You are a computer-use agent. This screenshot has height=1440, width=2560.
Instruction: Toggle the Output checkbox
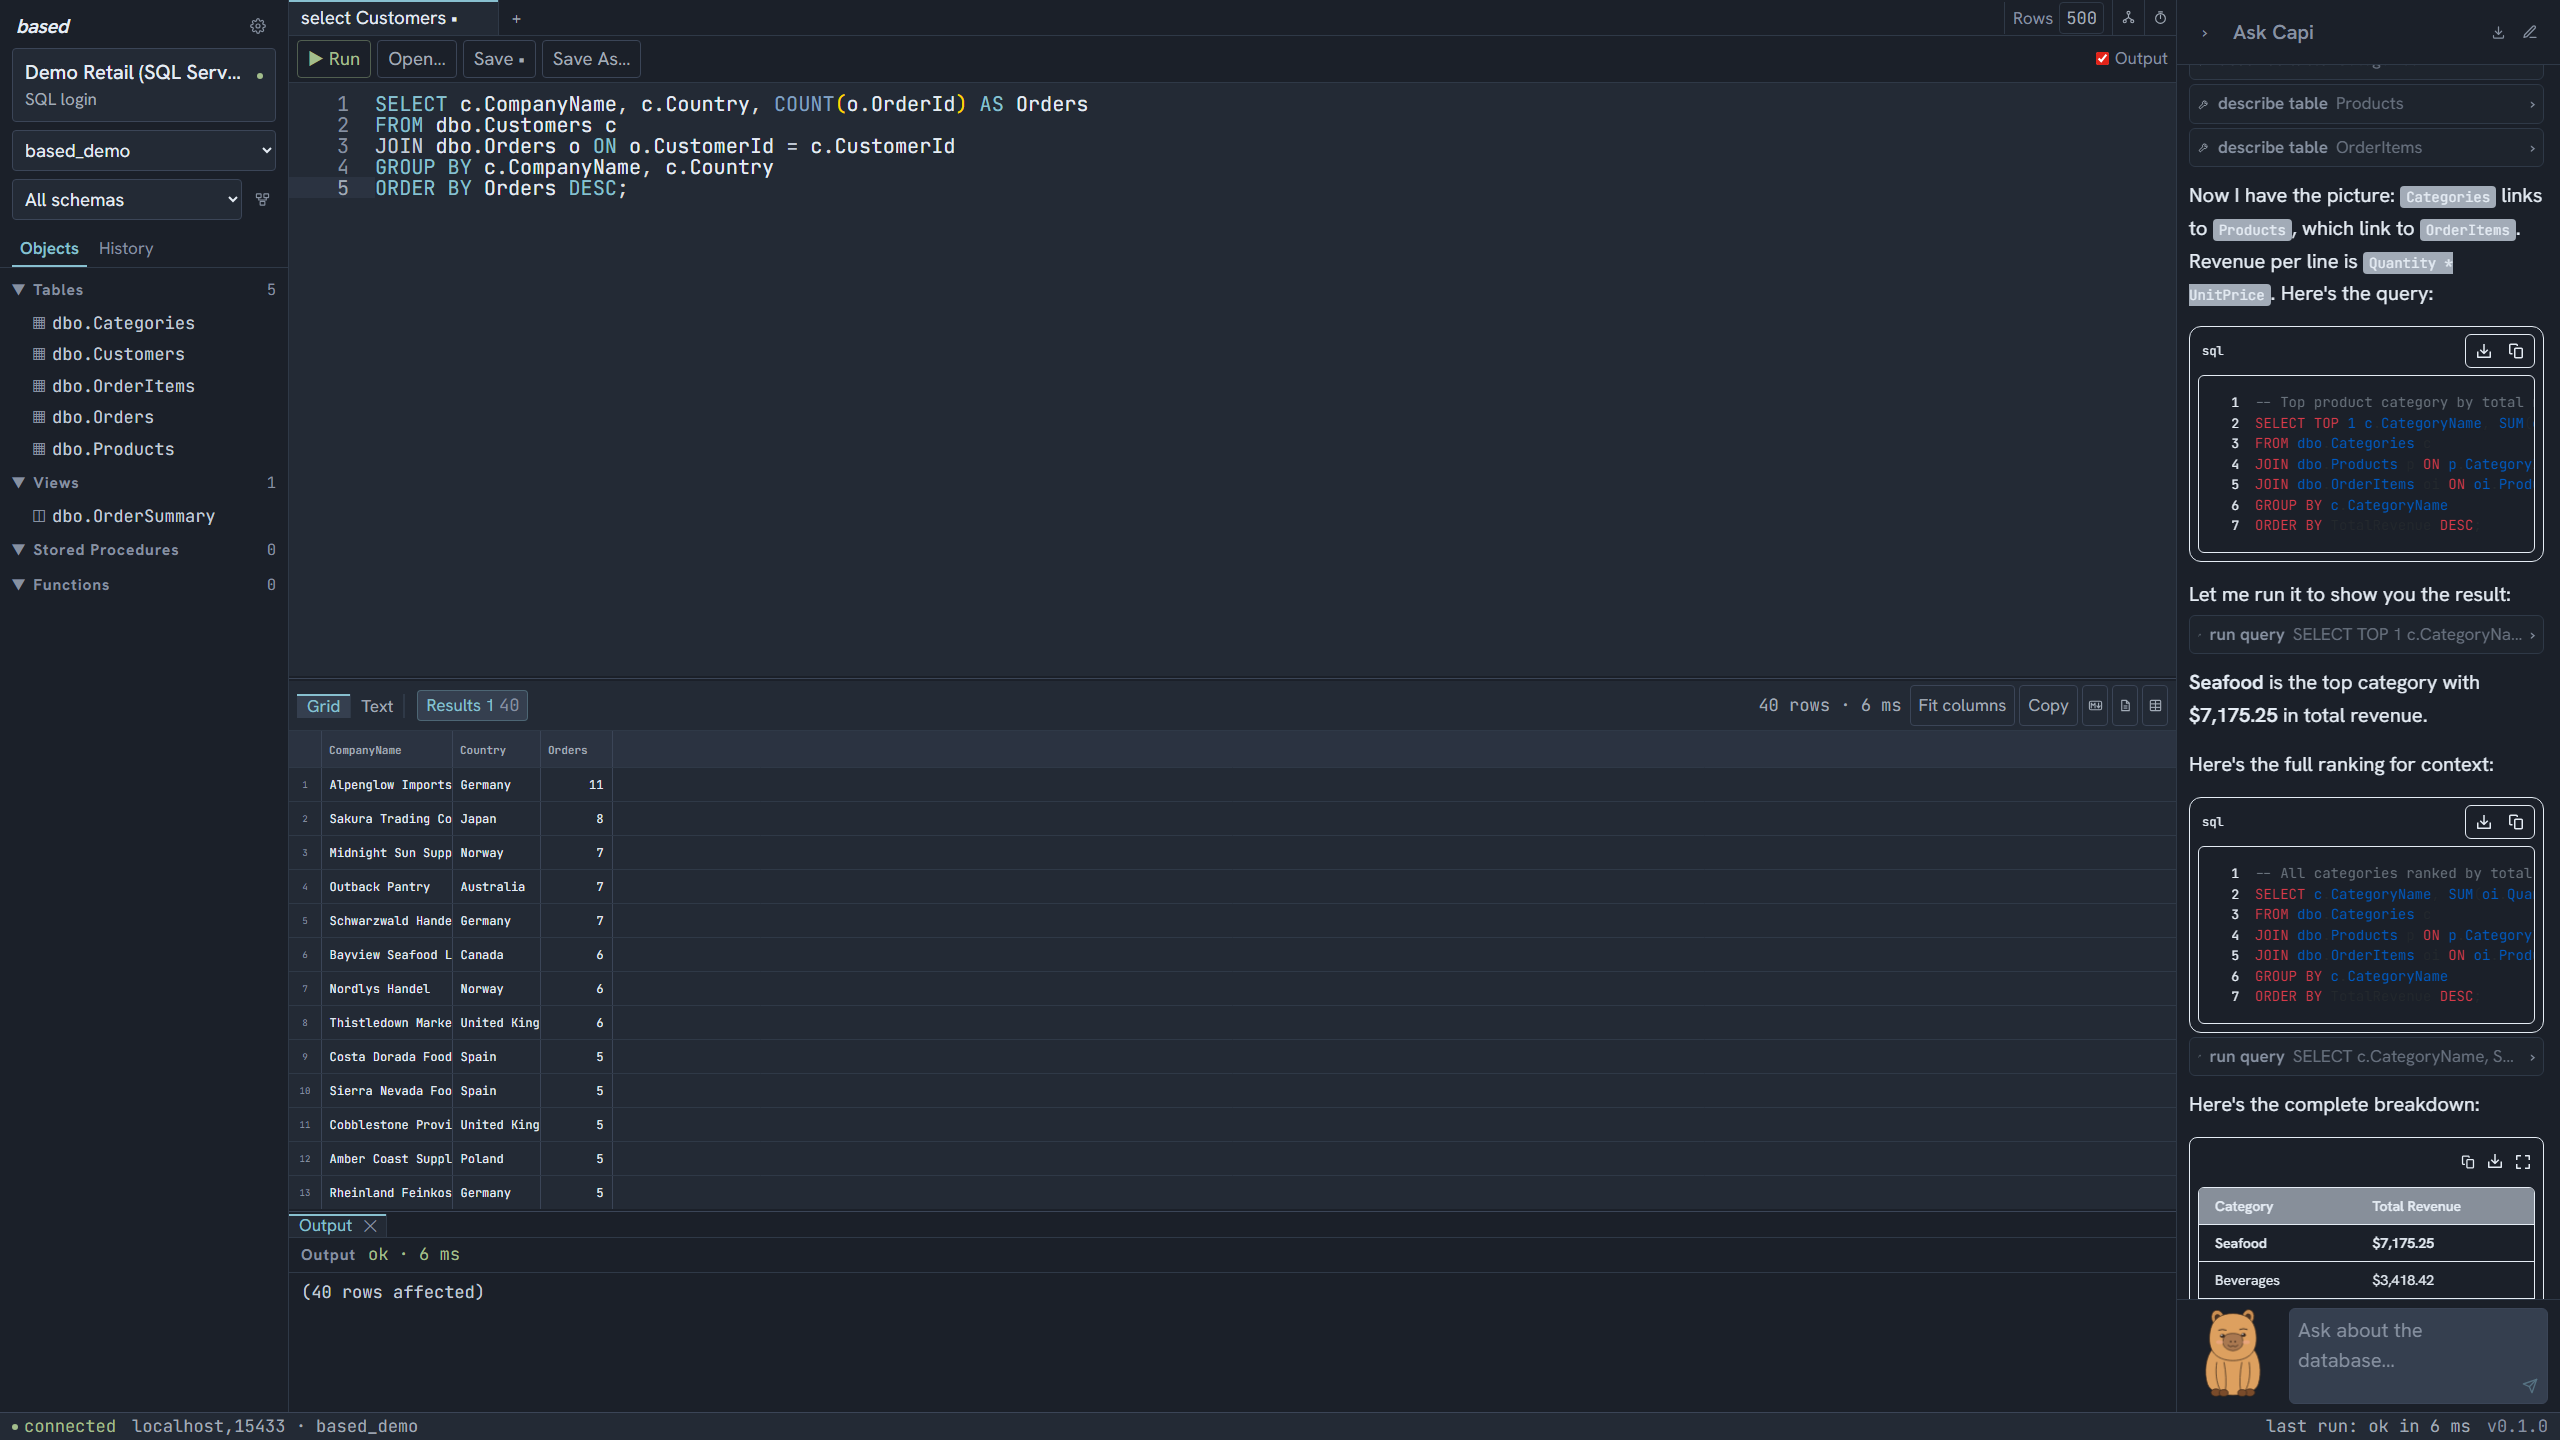[x=2102, y=59]
